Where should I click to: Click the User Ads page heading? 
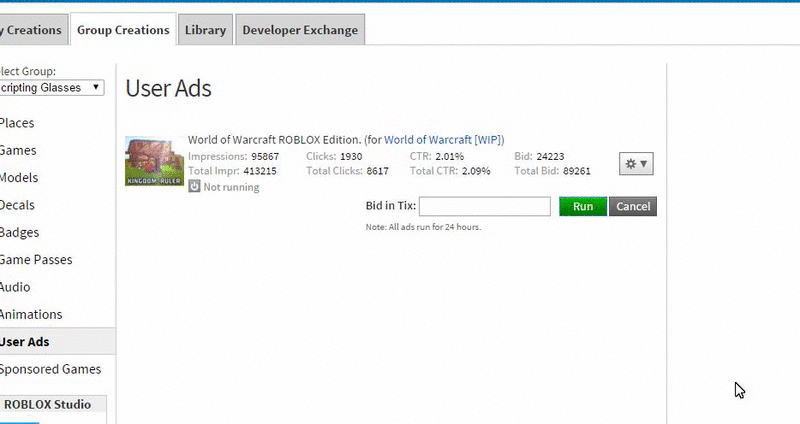click(x=168, y=88)
